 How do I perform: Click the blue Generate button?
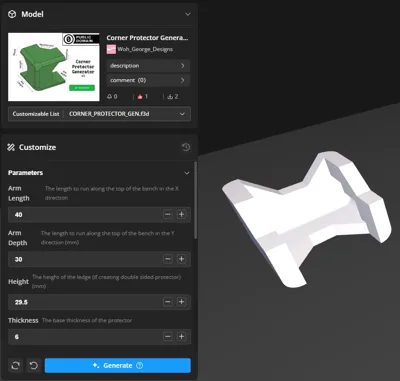[x=118, y=366]
